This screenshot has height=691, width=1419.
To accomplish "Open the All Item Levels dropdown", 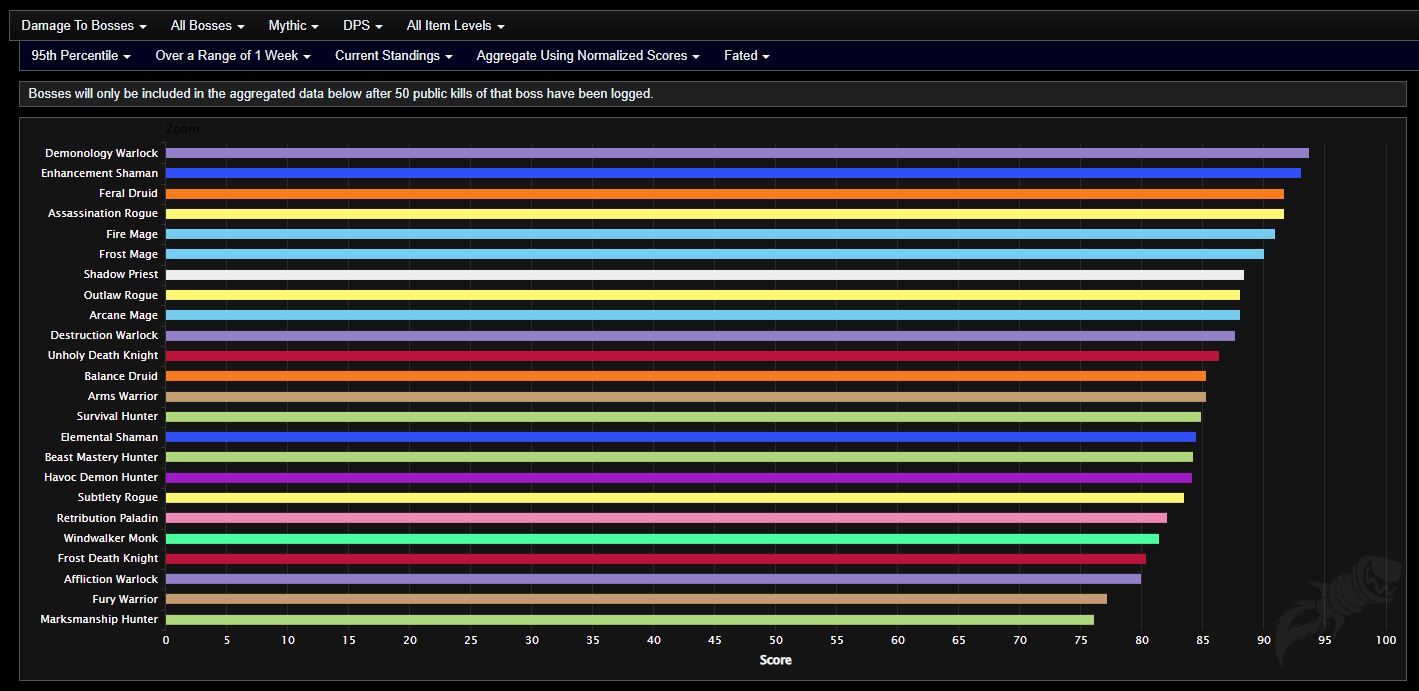I will tap(455, 25).
